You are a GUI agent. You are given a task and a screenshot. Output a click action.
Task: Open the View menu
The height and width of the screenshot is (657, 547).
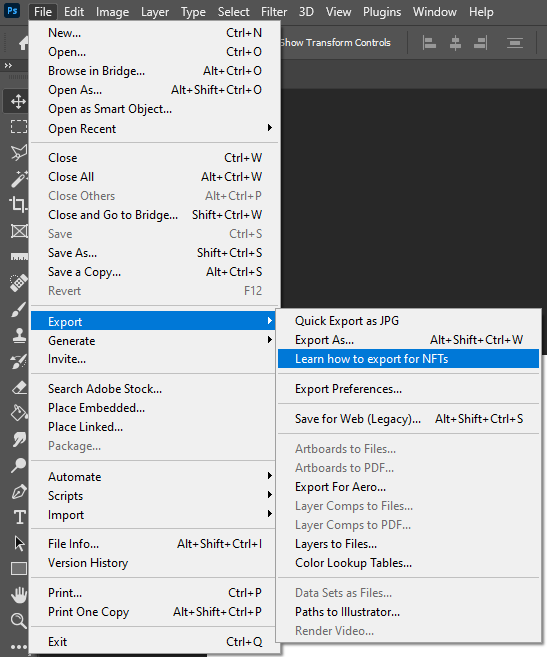point(338,12)
